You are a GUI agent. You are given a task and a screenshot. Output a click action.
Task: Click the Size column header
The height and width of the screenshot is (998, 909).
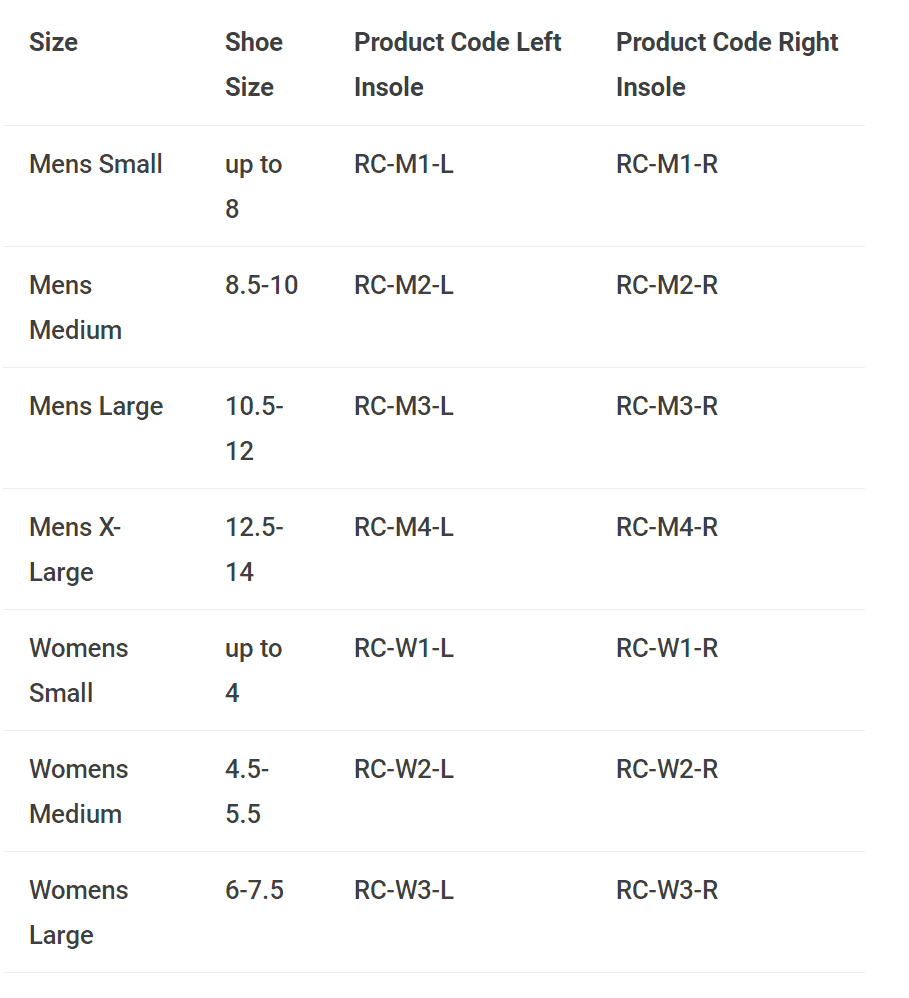[x=53, y=43]
